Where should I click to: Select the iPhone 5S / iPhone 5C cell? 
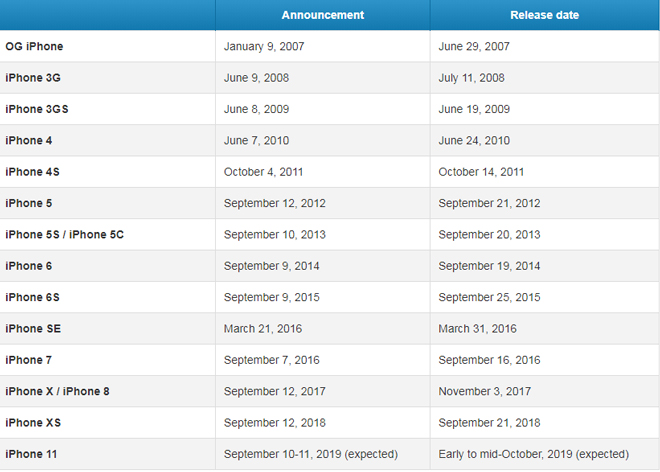click(x=64, y=235)
